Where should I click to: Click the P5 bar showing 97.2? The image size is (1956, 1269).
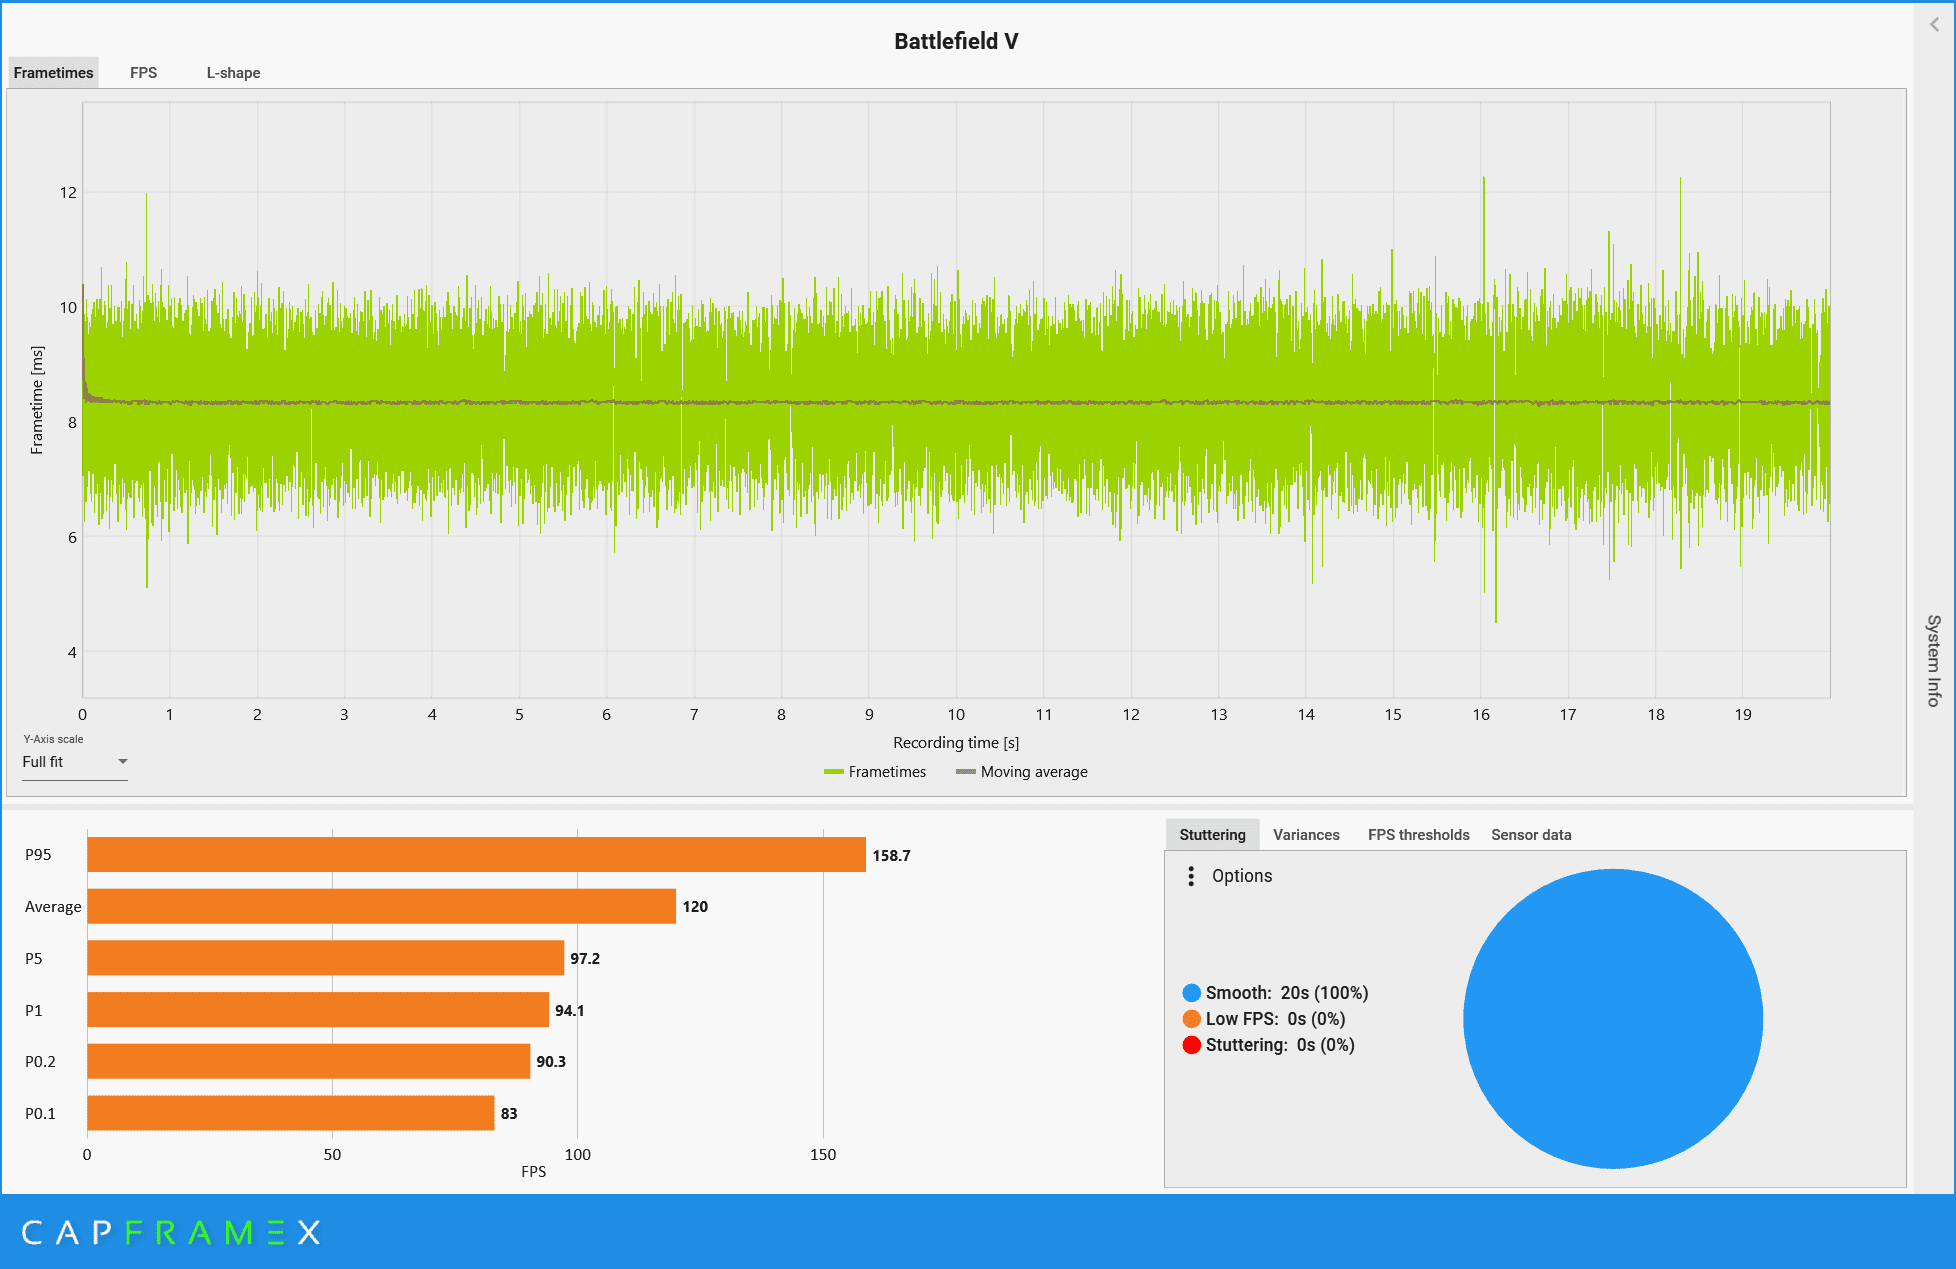pos(325,958)
